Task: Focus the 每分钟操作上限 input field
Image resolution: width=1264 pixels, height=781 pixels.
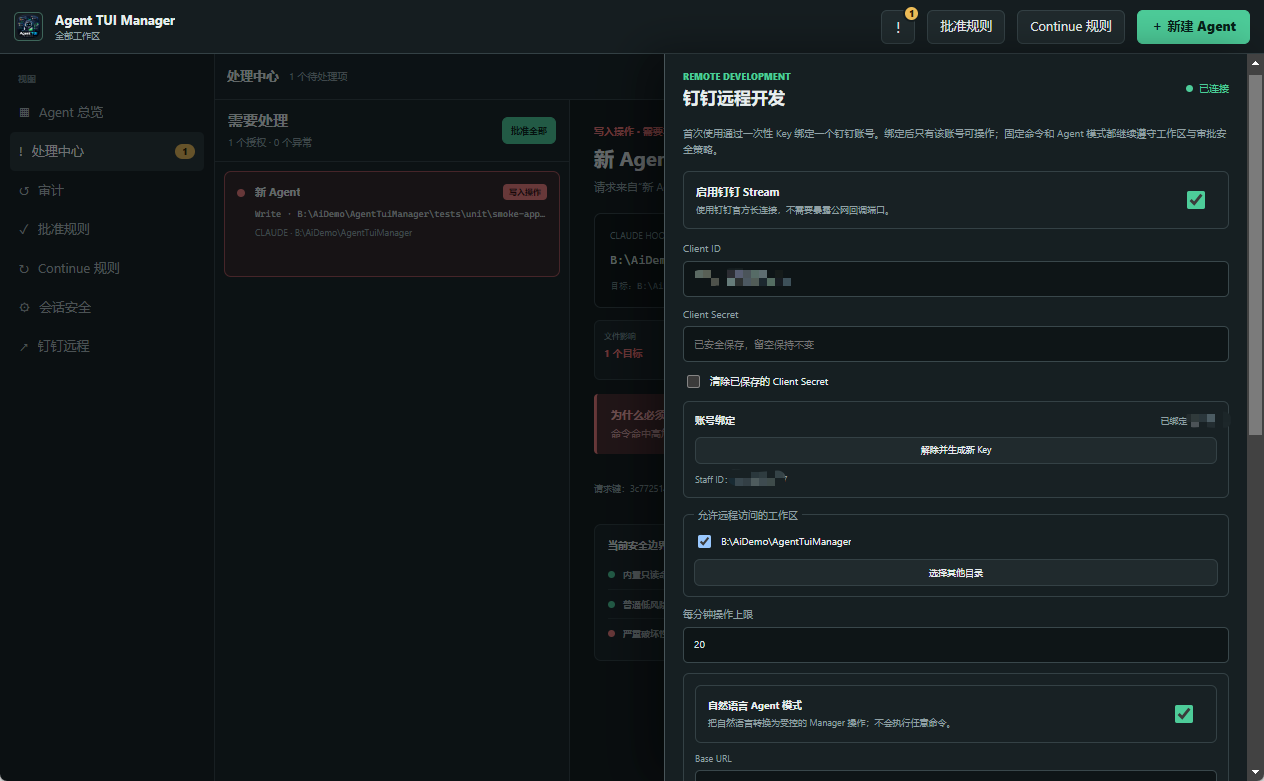Action: (955, 645)
